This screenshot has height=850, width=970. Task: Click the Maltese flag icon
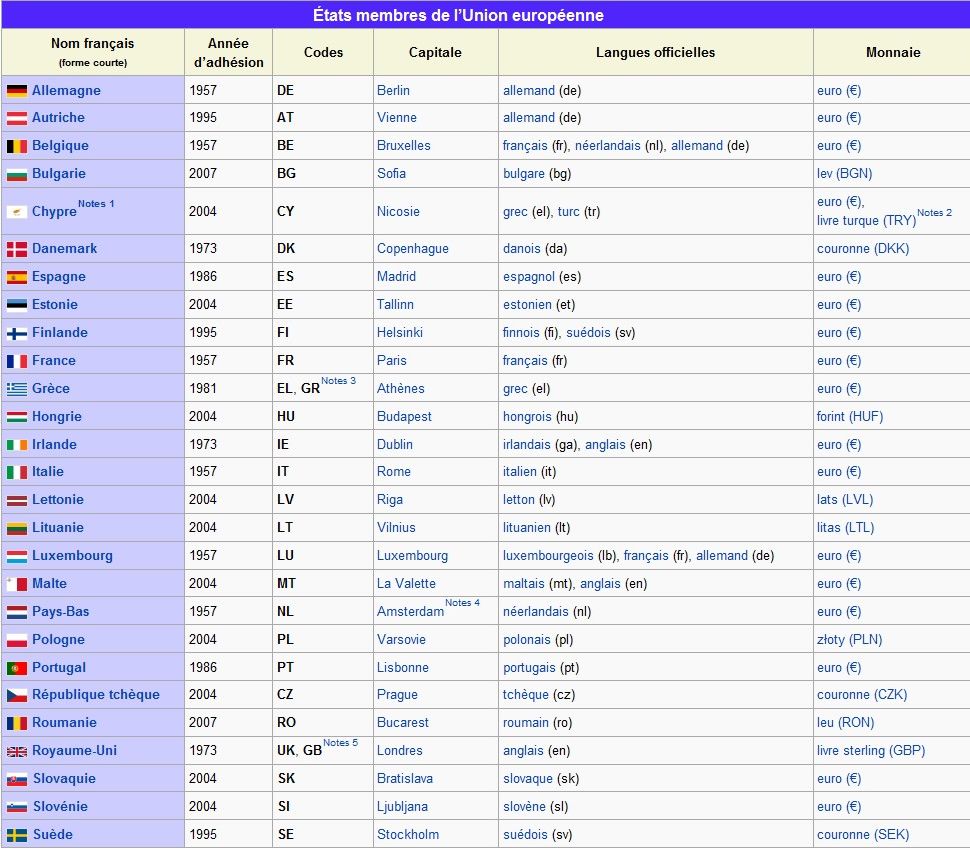[x=17, y=584]
